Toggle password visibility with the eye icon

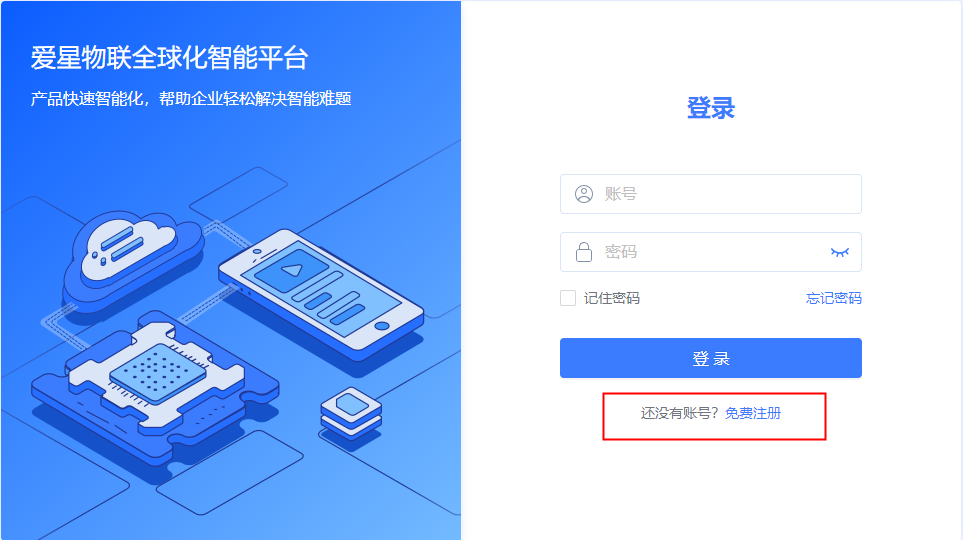[840, 252]
